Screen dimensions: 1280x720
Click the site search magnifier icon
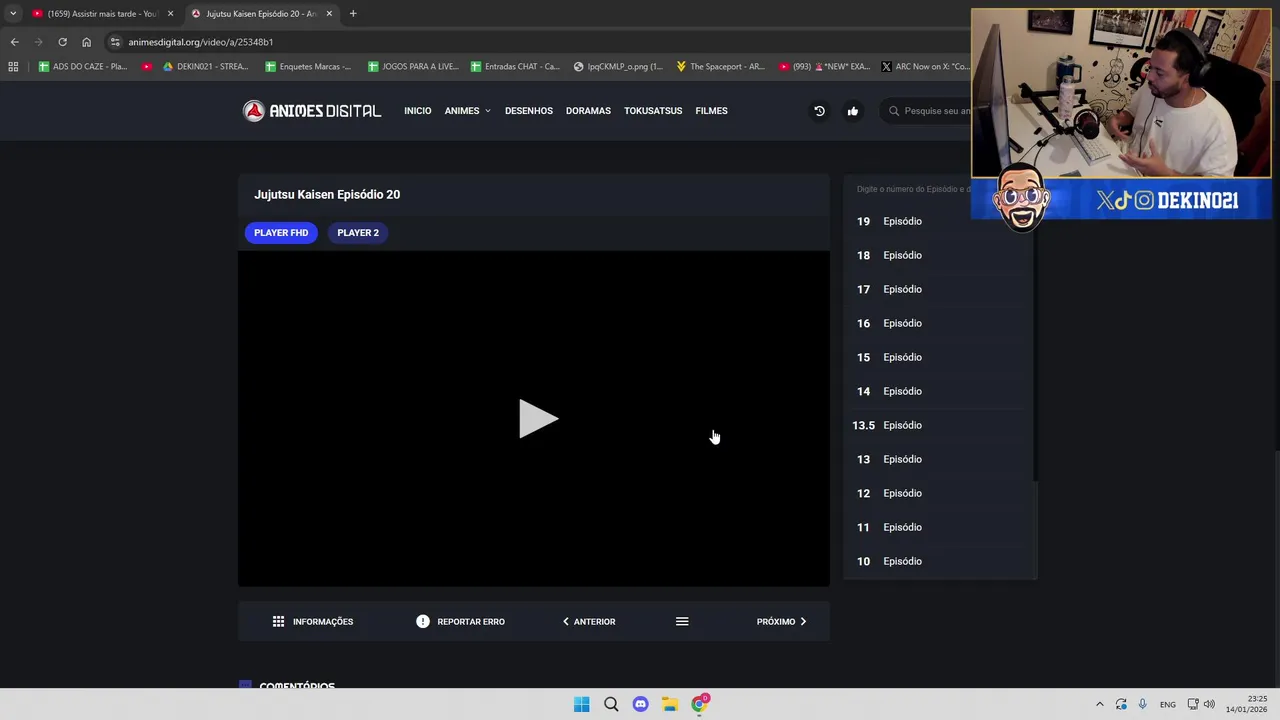click(894, 111)
